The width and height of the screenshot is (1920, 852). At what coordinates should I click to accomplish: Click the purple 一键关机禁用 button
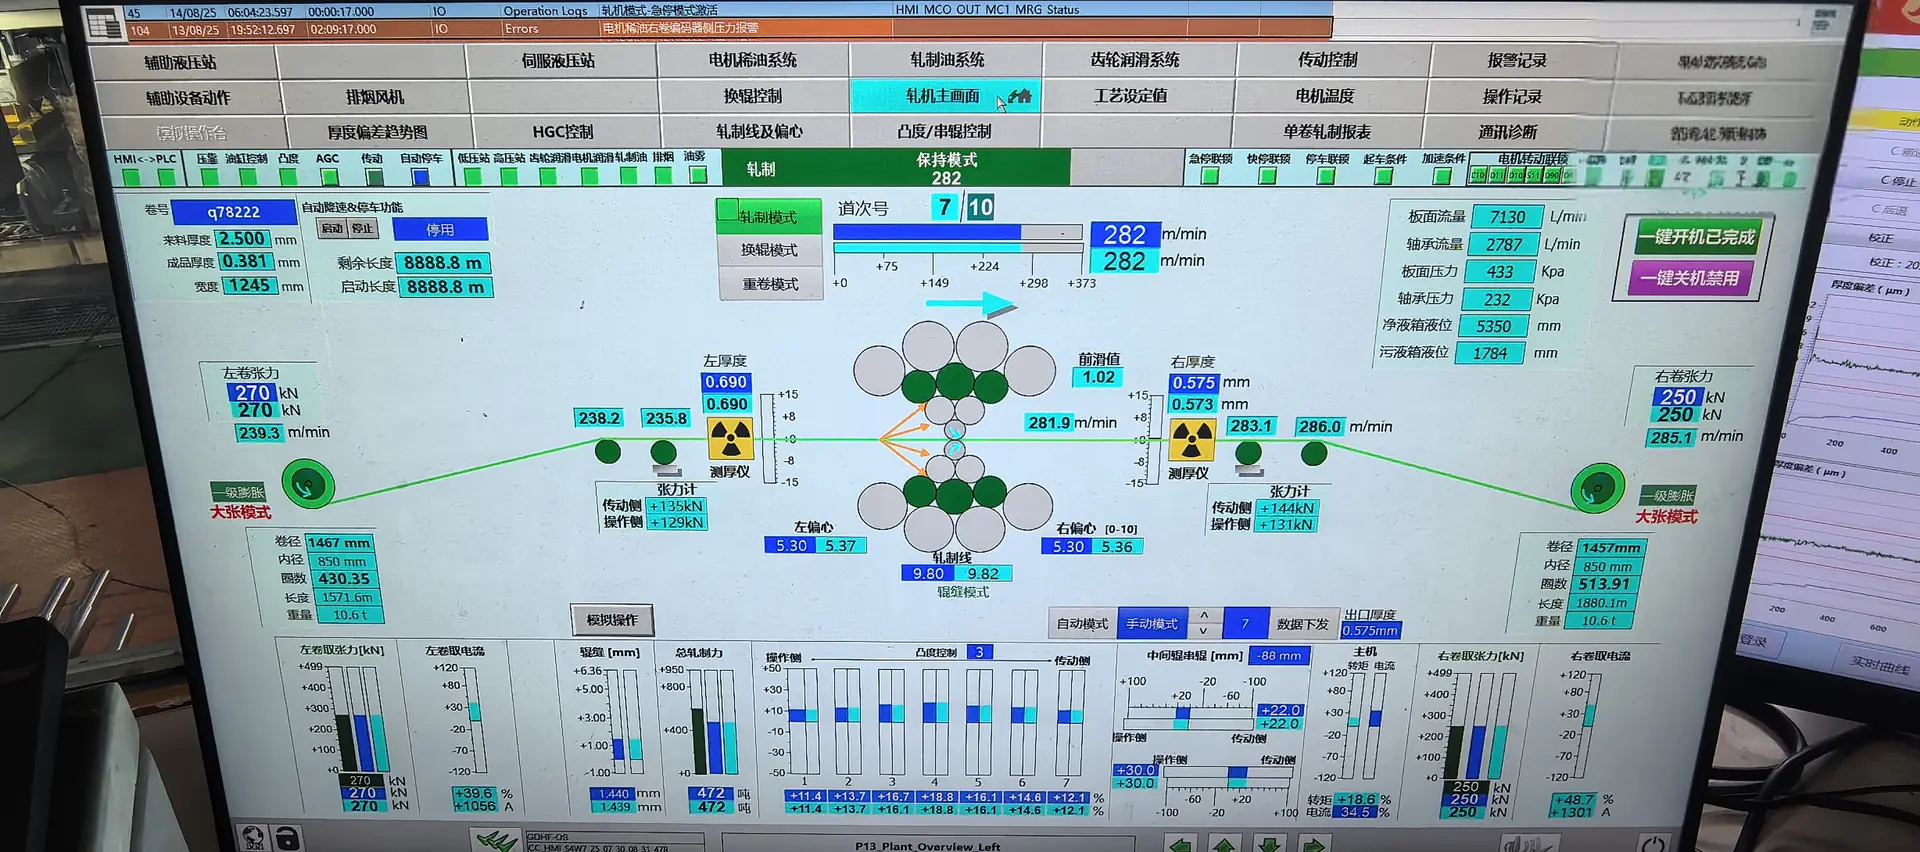point(1690,278)
